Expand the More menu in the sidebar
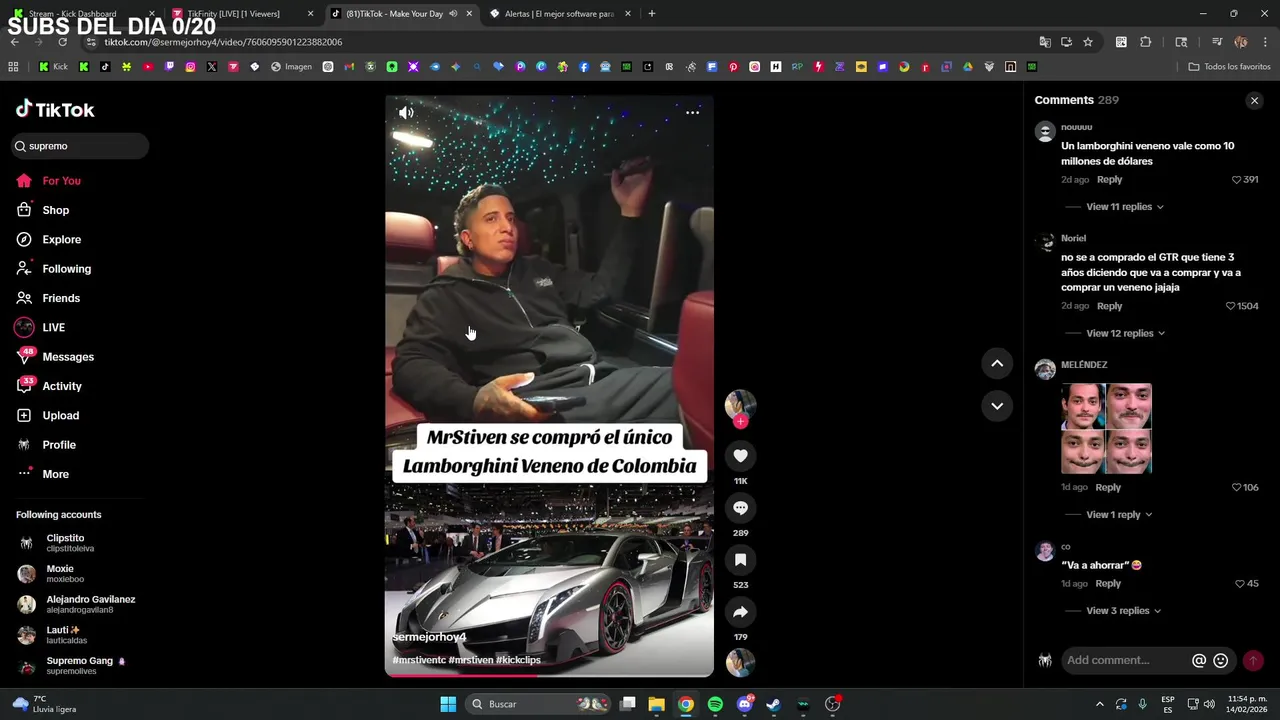The height and width of the screenshot is (720, 1280). [x=45, y=474]
